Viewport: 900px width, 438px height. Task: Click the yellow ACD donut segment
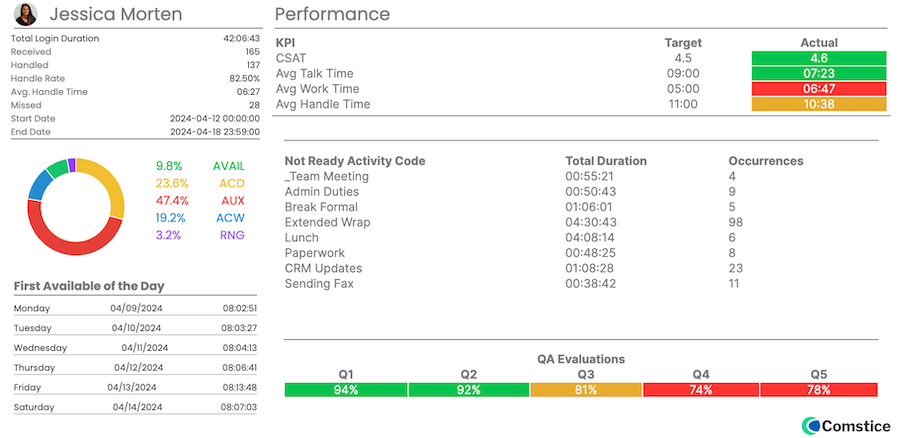tap(112, 190)
